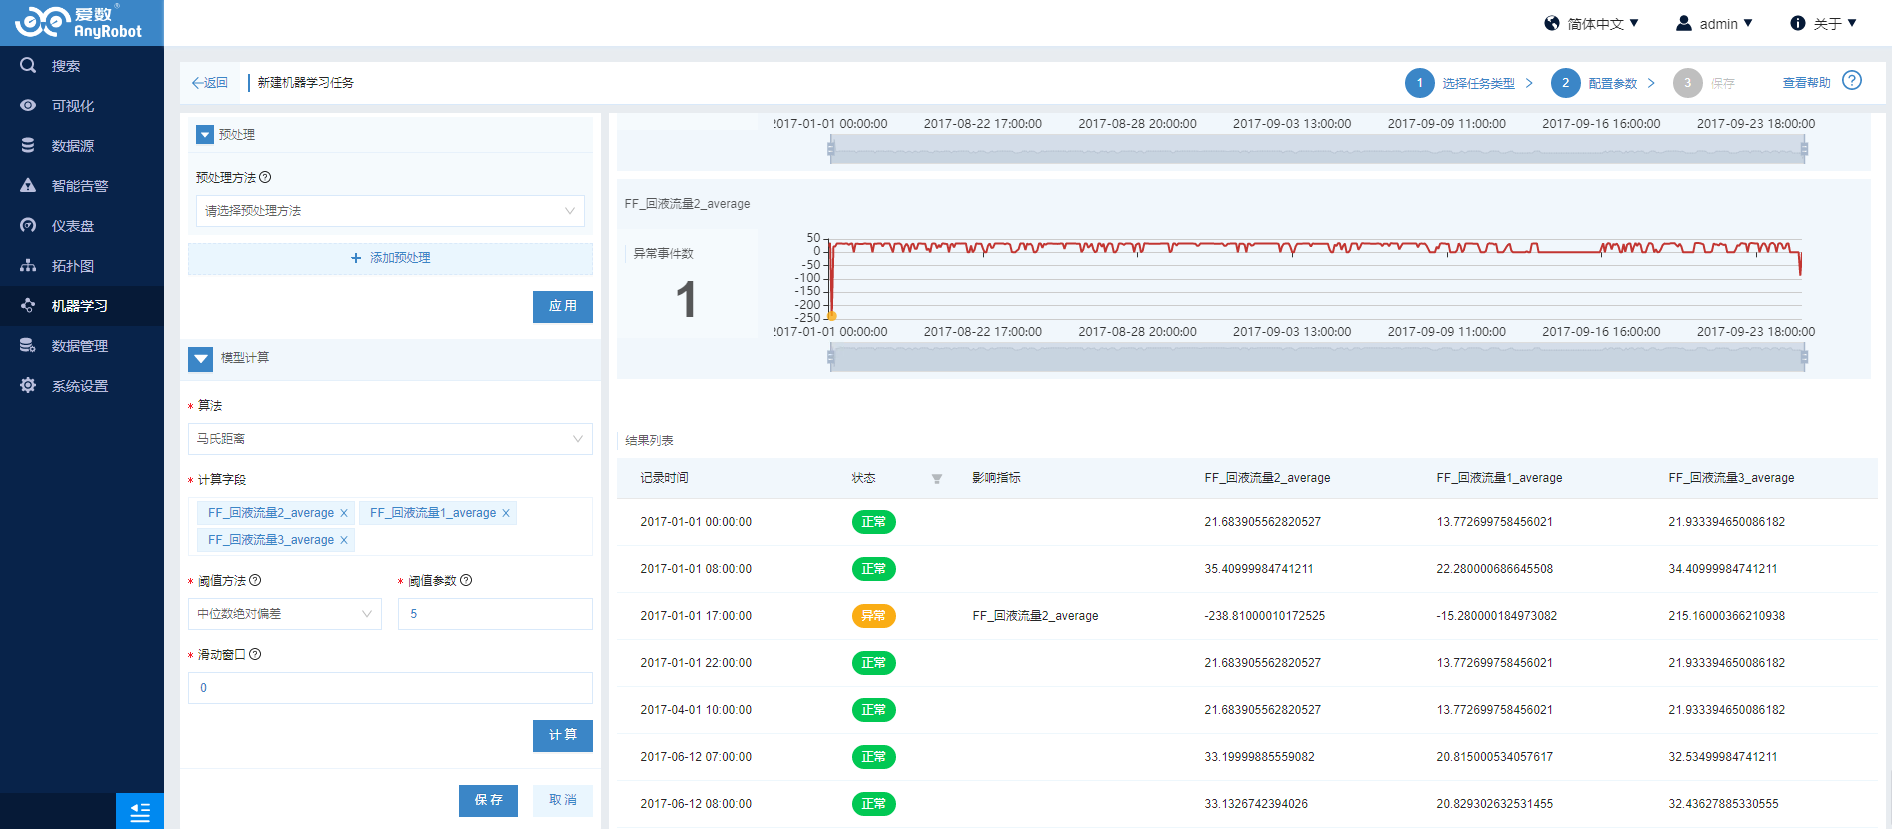Click help icon next to 预处理方法

pyautogui.click(x=265, y=177)
